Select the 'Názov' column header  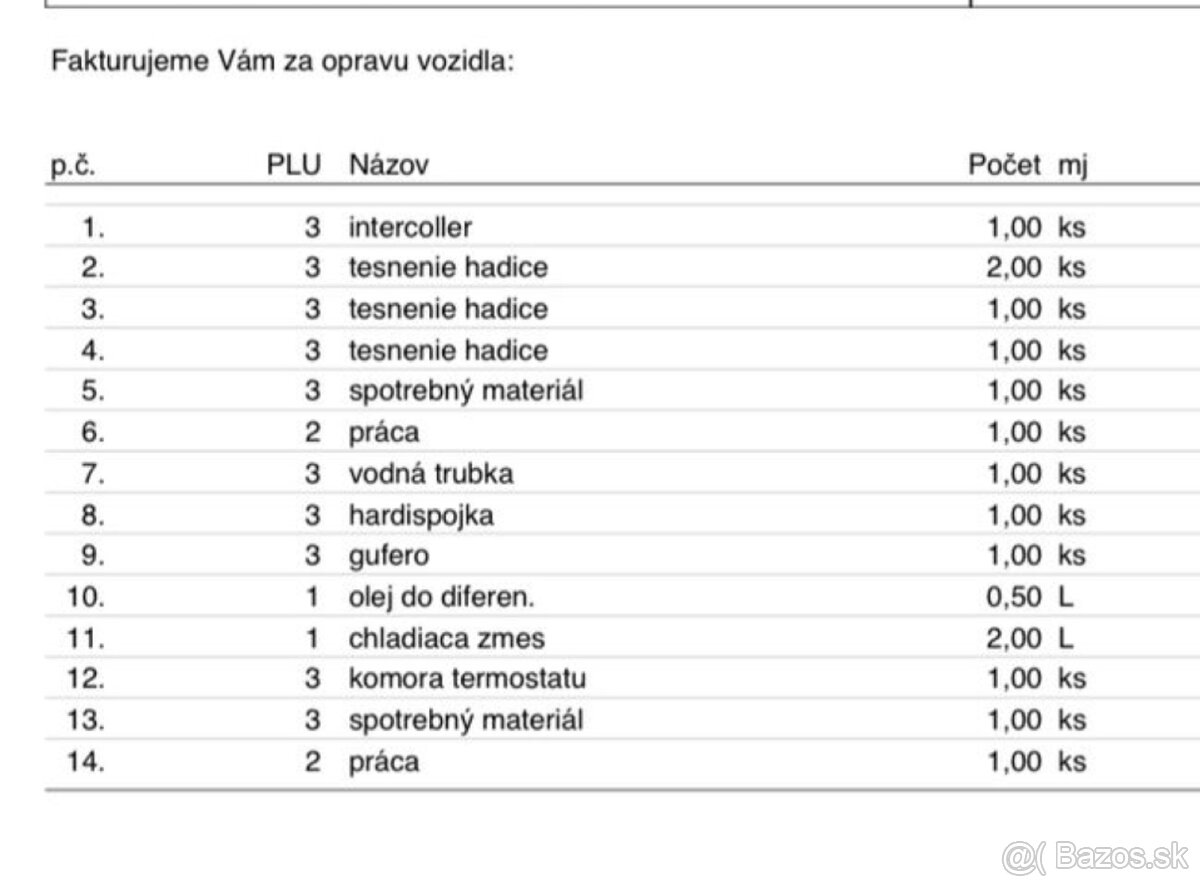388,165
